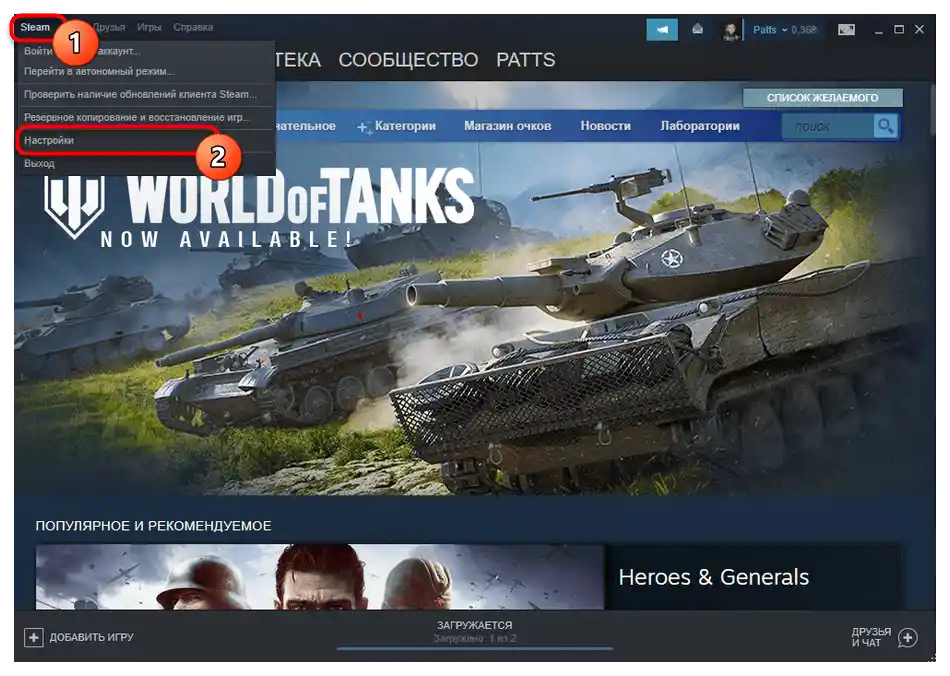Choose Резервное копирование и восстановление игр
The image size is (950, 676).
147,118
